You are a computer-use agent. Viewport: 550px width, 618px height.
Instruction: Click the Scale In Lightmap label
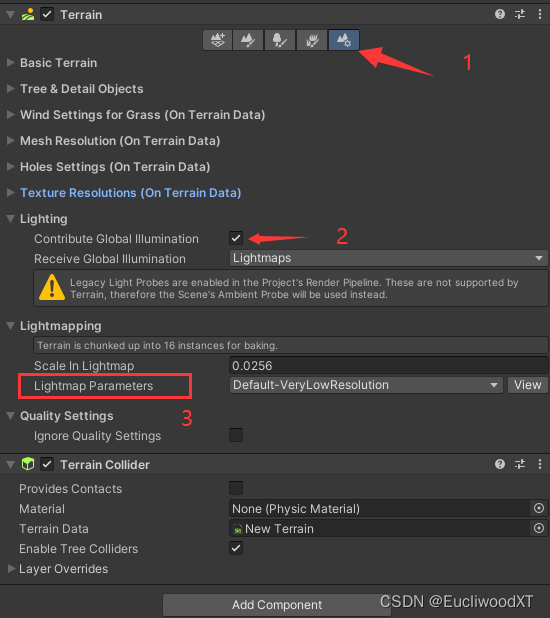click(84, 366)
